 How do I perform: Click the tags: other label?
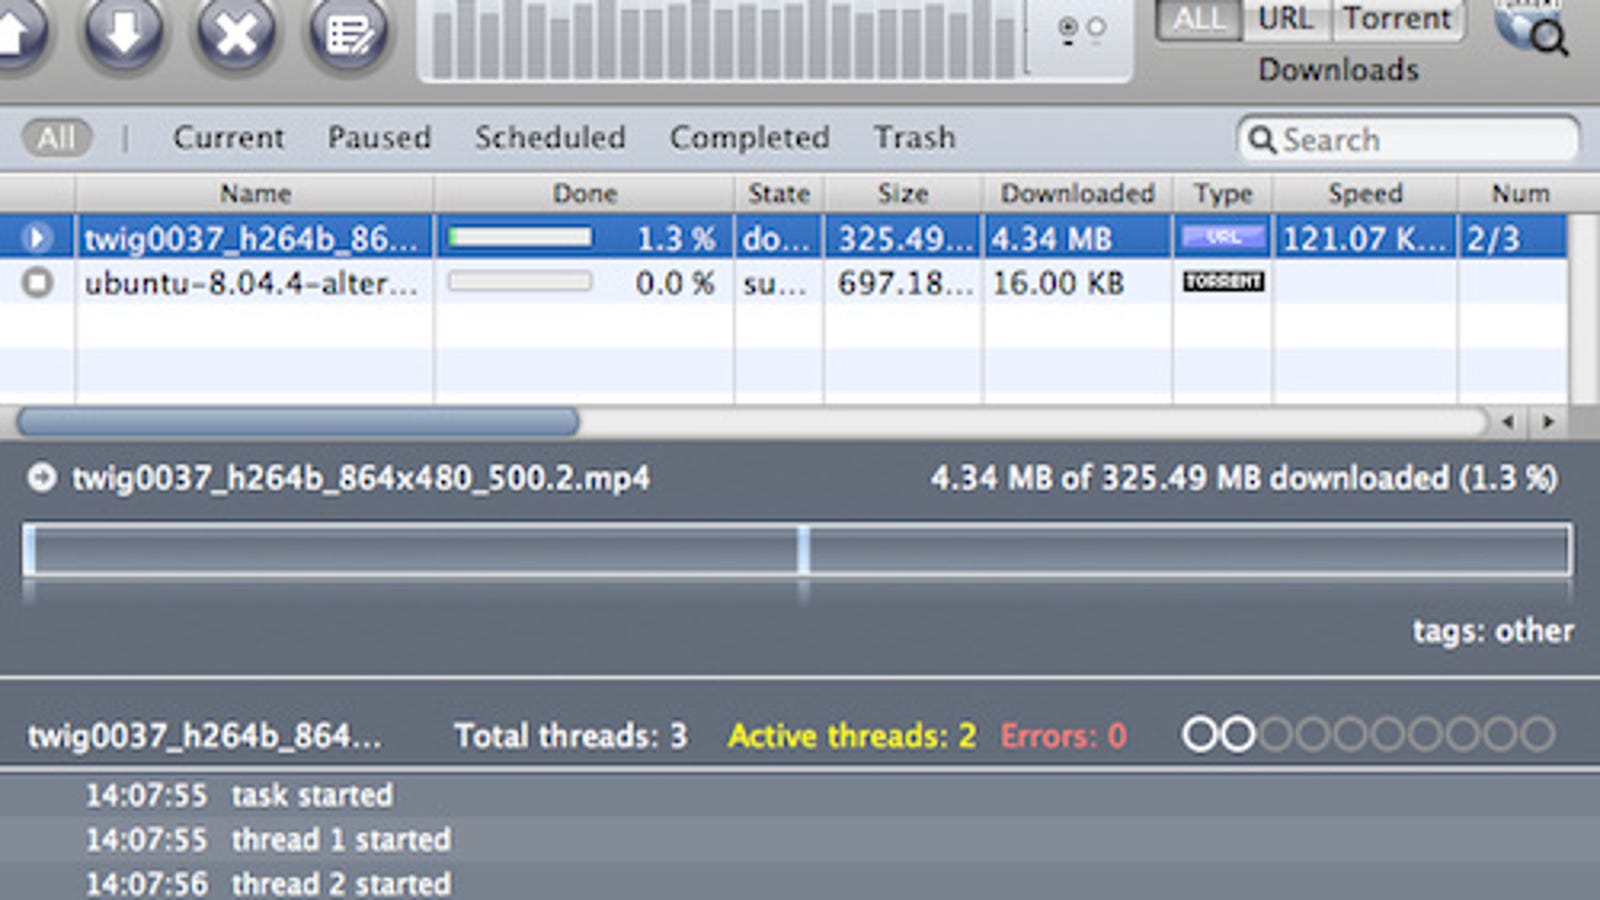click(1493, 631)
